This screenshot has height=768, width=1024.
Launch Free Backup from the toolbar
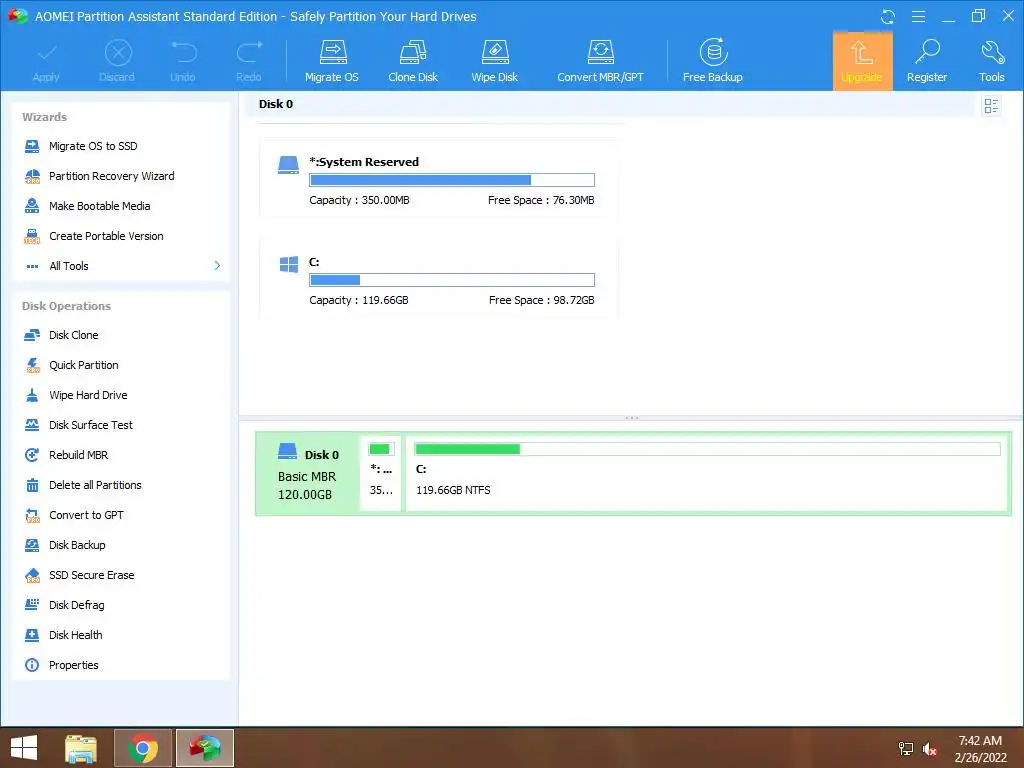coord(712,61)
